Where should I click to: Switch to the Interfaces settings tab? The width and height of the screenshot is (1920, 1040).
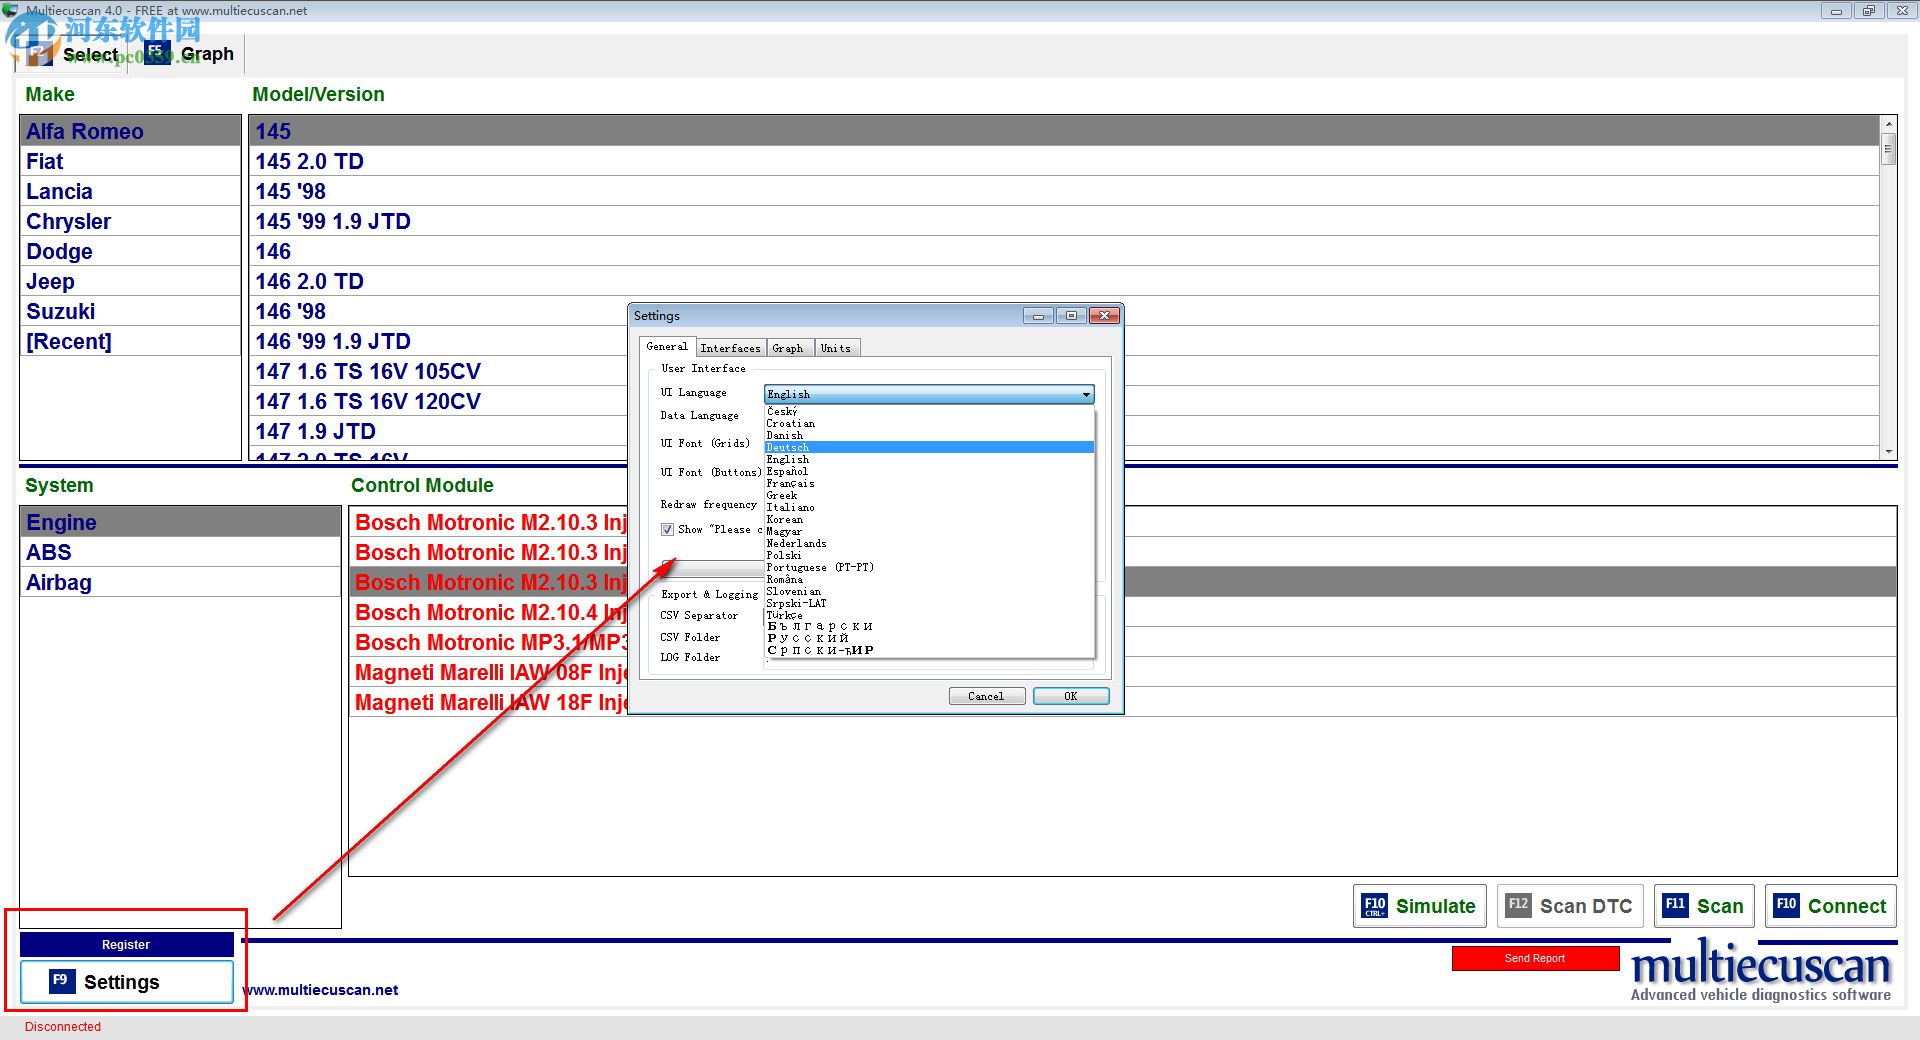pyautogui.click(x=730, y=348)
